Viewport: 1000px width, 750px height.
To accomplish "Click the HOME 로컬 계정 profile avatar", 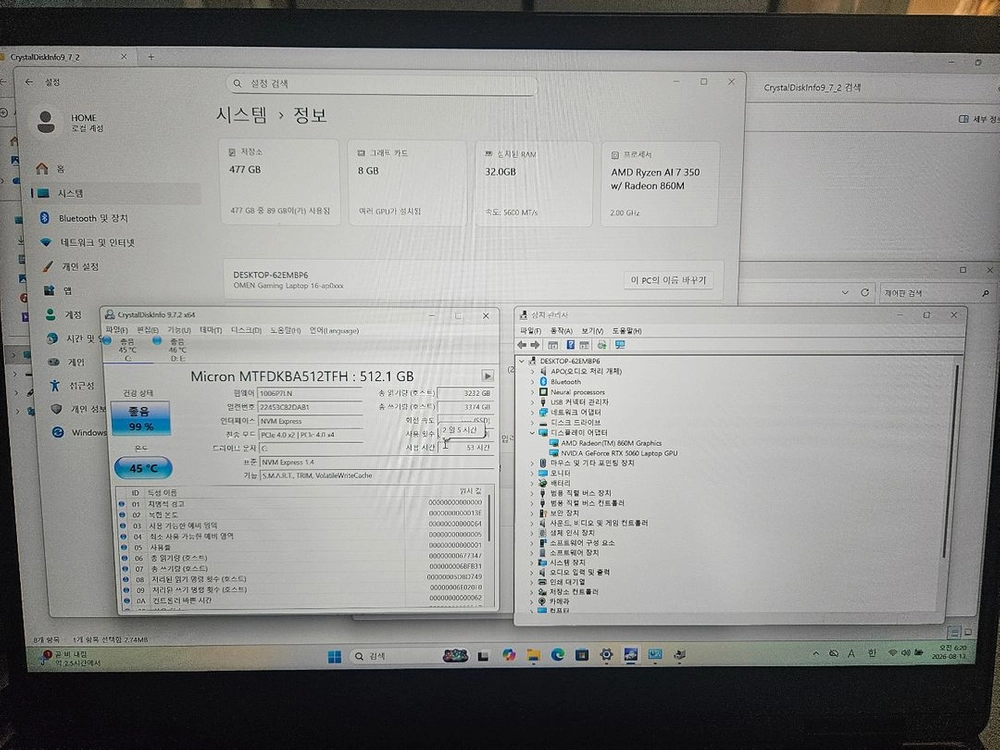I will (46, 122).
